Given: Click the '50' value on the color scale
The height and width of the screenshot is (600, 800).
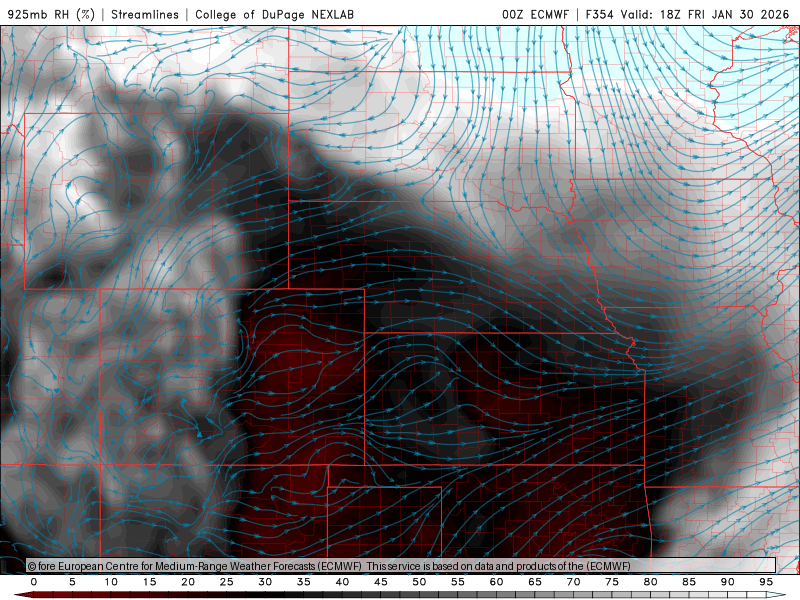Looking at the screenshot, I should click(x=419, y=582).
